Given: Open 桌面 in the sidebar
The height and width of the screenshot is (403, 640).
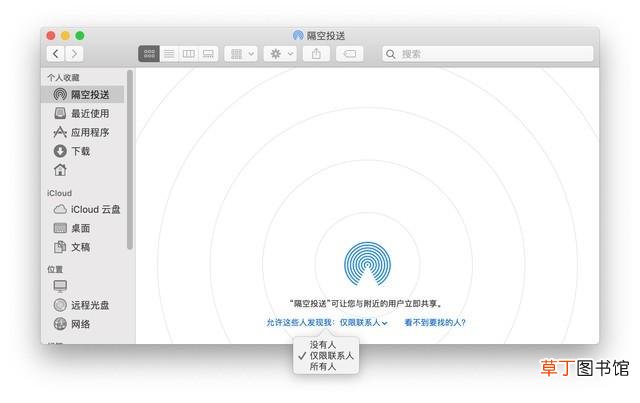Looking at the screenshot, I should (82, 228).
